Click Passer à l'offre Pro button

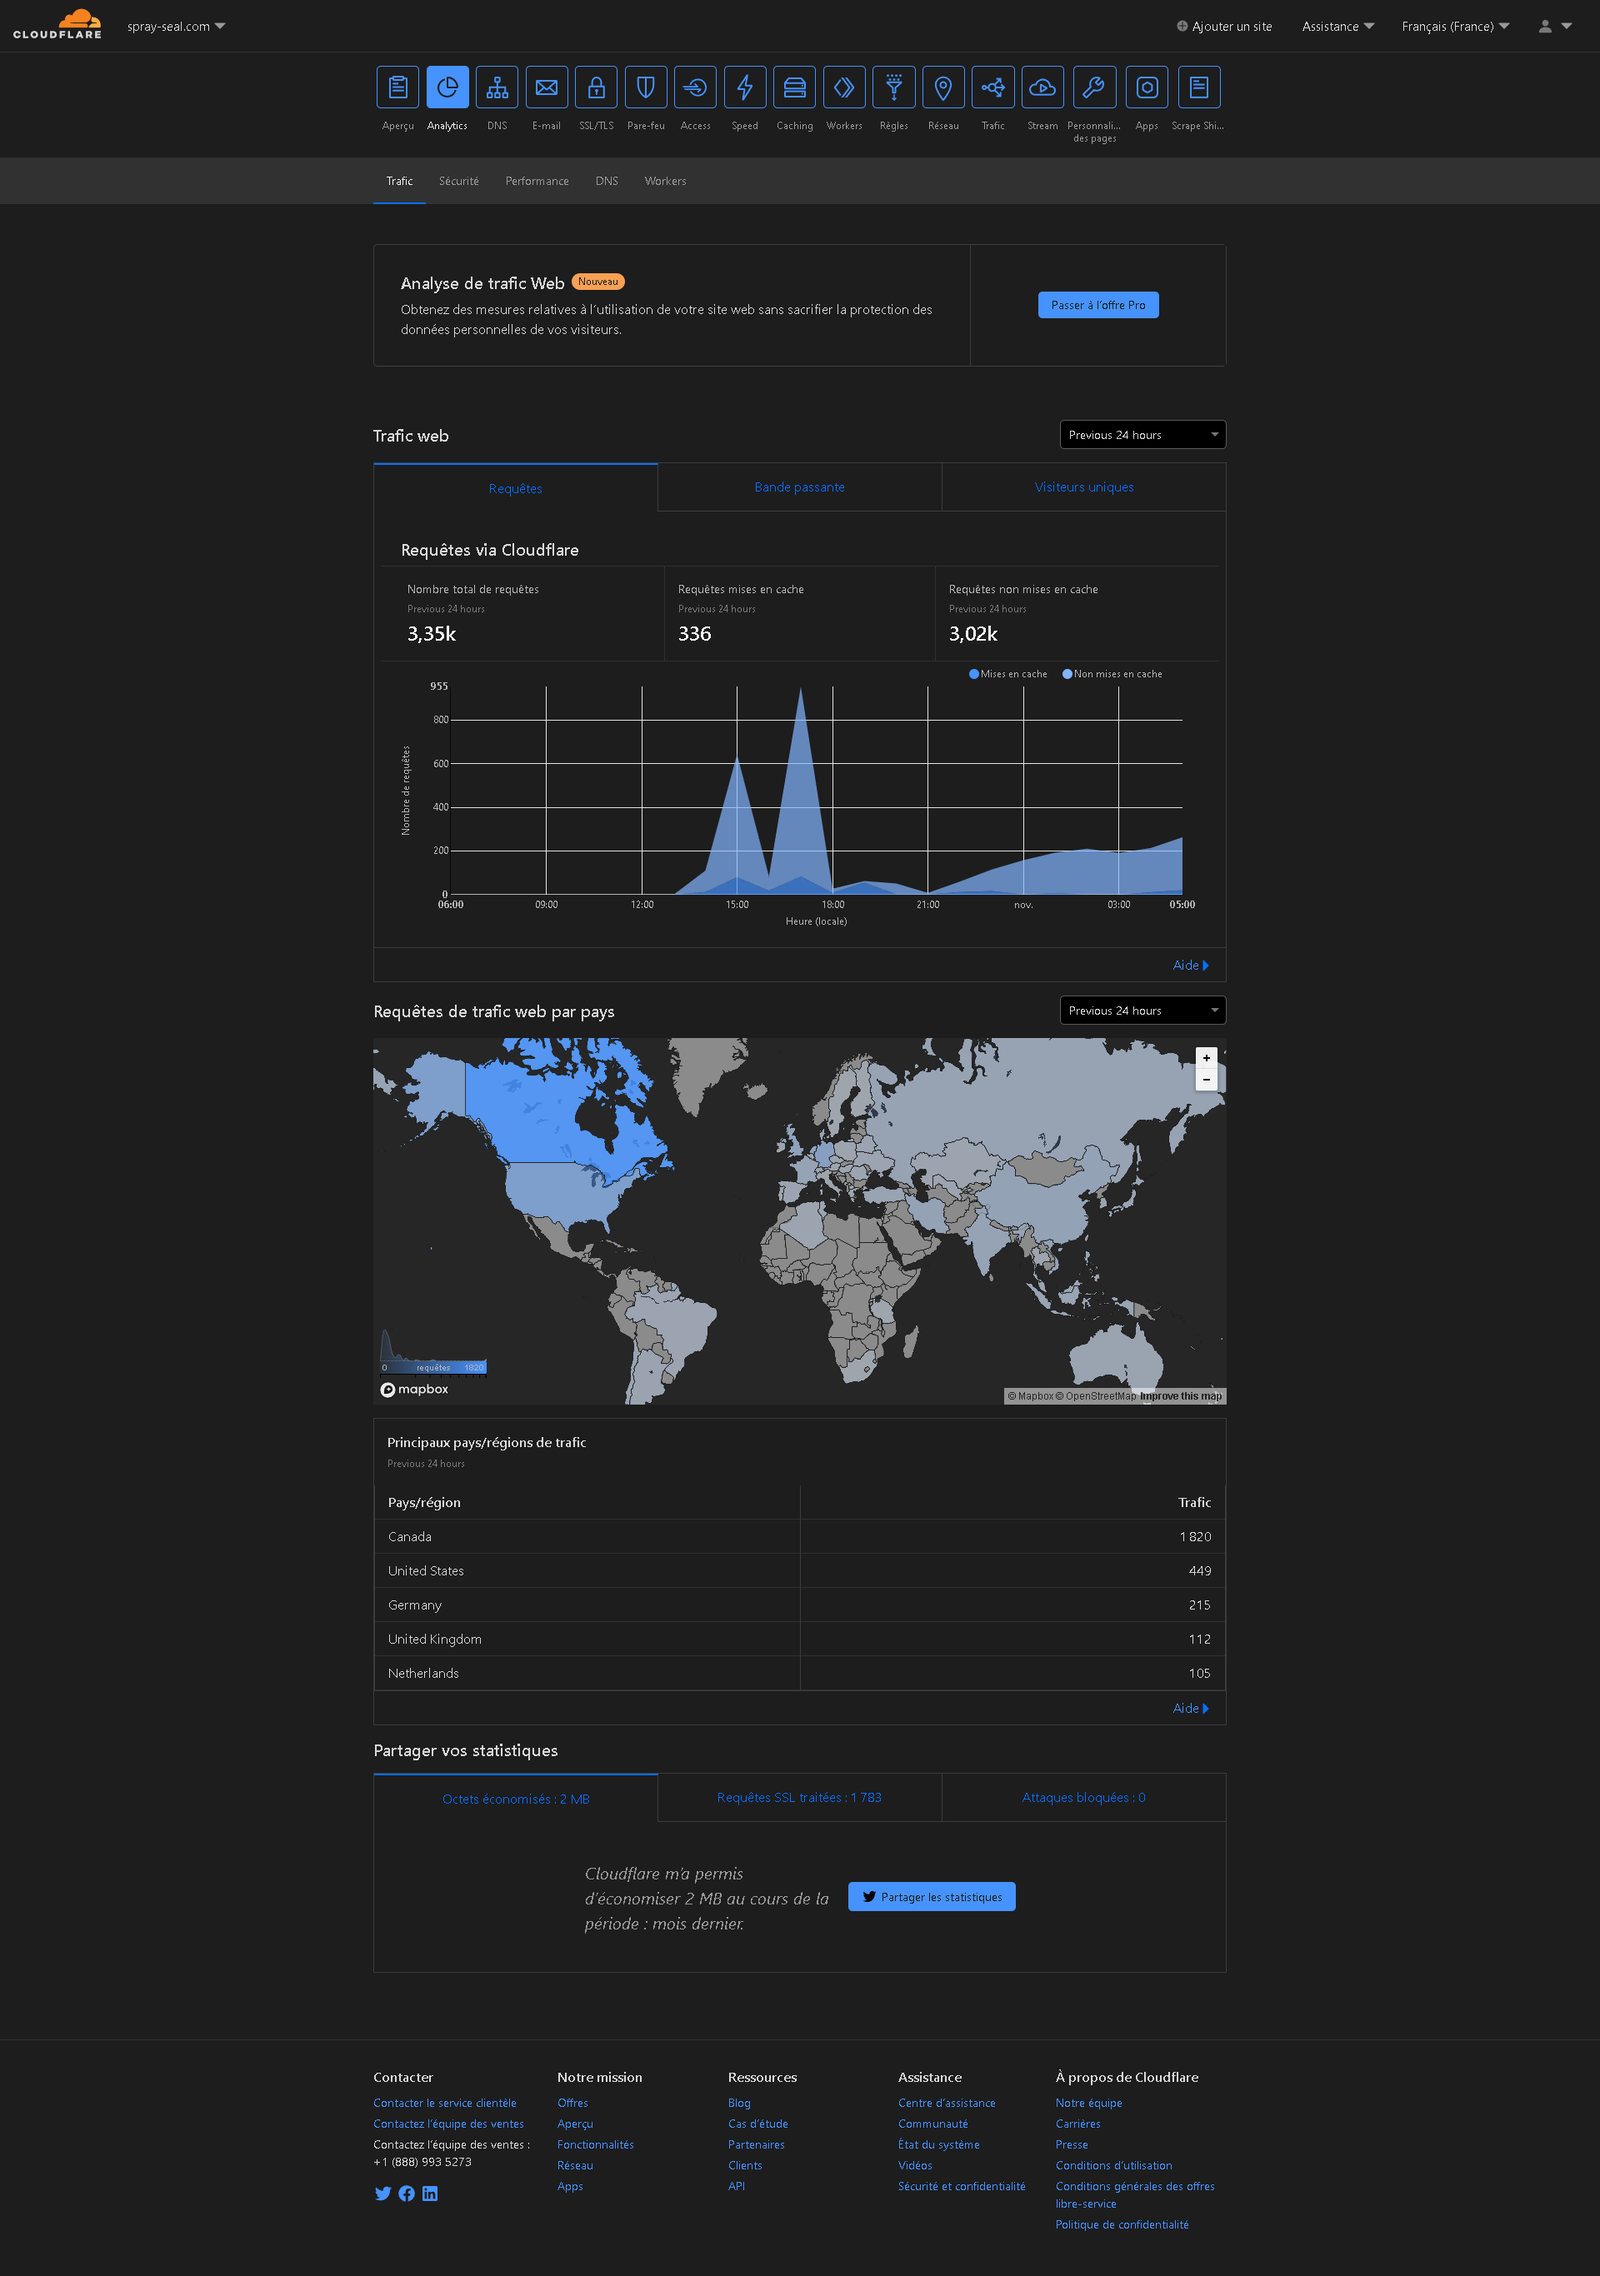1098,305
